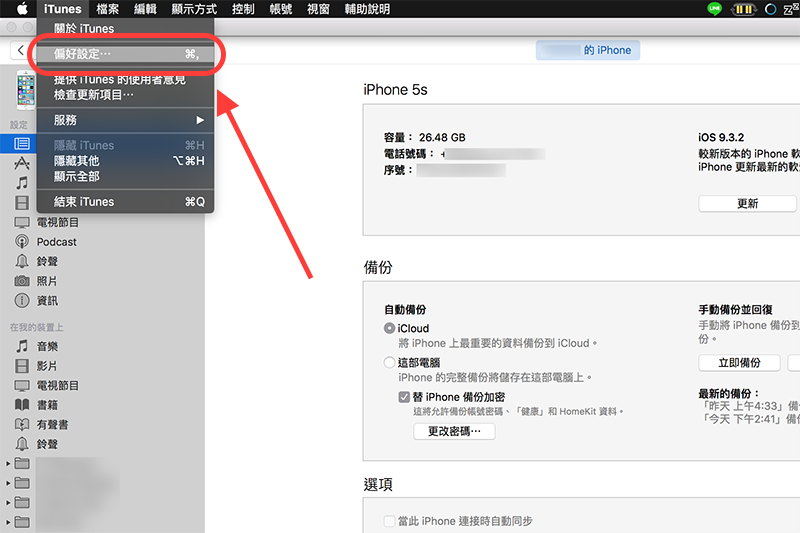800x533 pixels.
Task: Select 書籍 (Books) in device sidebar
Action: [x=47, y=405]
